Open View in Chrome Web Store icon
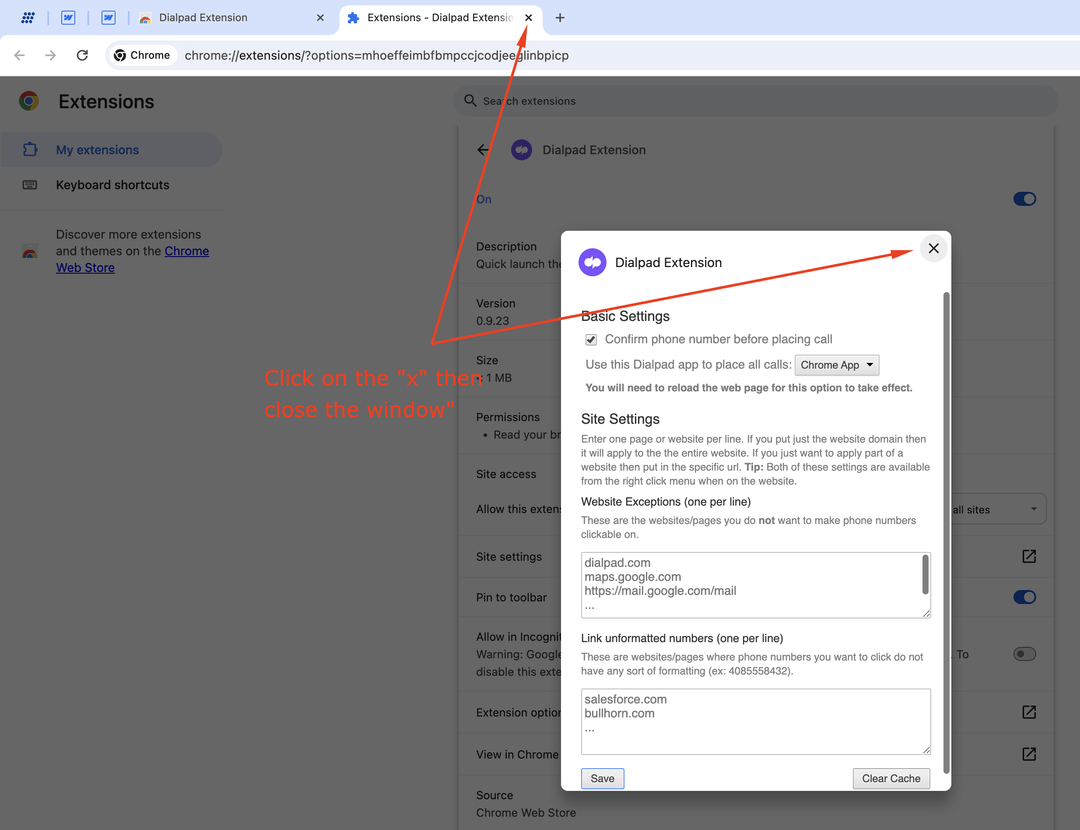Viewport: 1080px width, 830px height. (1029, 754)
